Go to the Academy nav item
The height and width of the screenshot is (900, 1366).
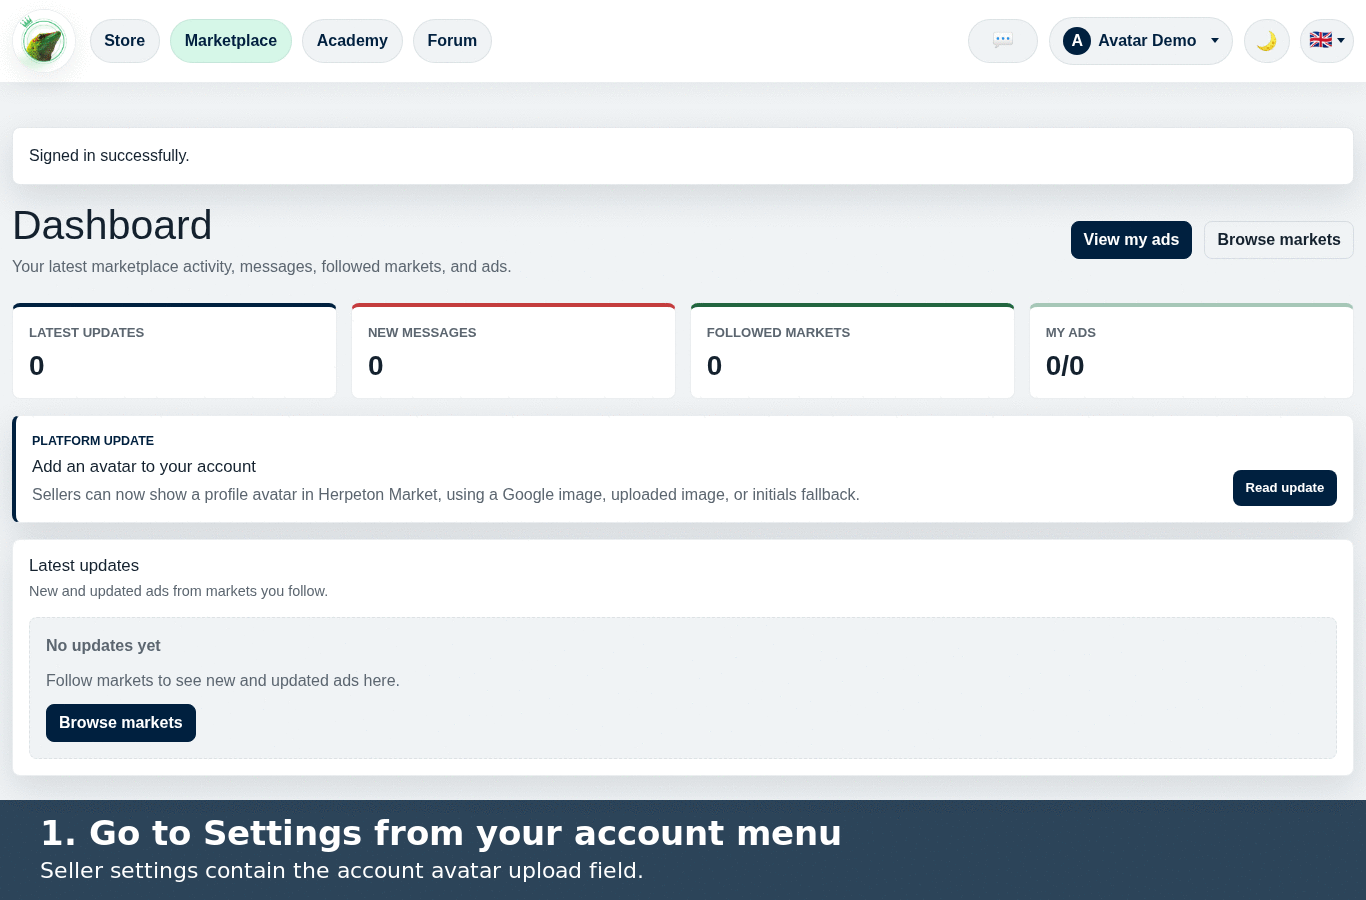point(352,41)
